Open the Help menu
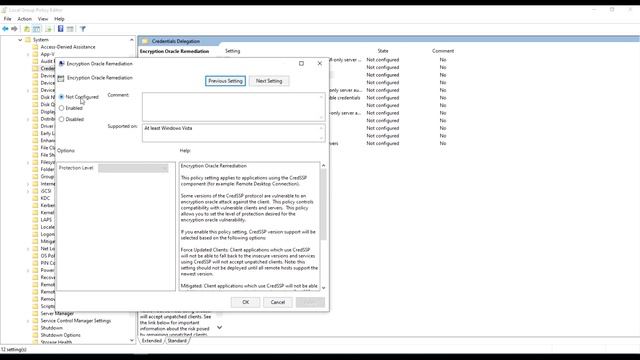 pos(60,19)
